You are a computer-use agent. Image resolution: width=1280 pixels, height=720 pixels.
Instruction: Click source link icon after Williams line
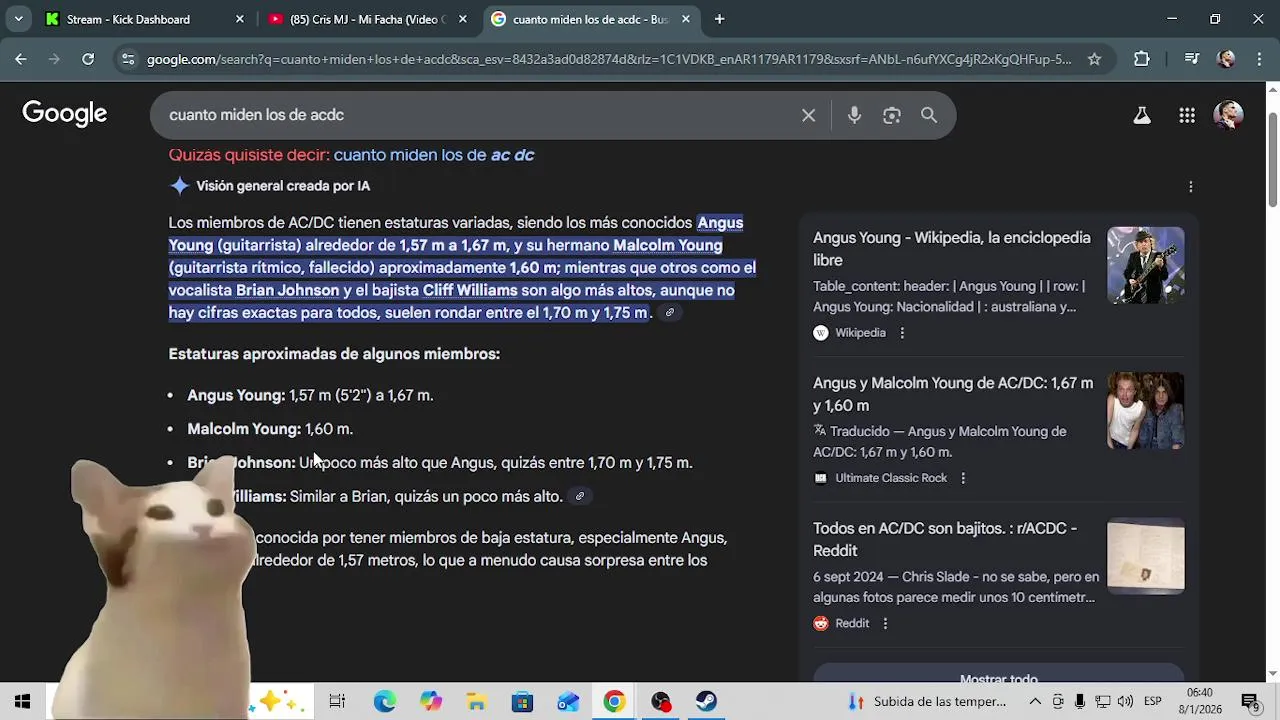click(579, 496)
